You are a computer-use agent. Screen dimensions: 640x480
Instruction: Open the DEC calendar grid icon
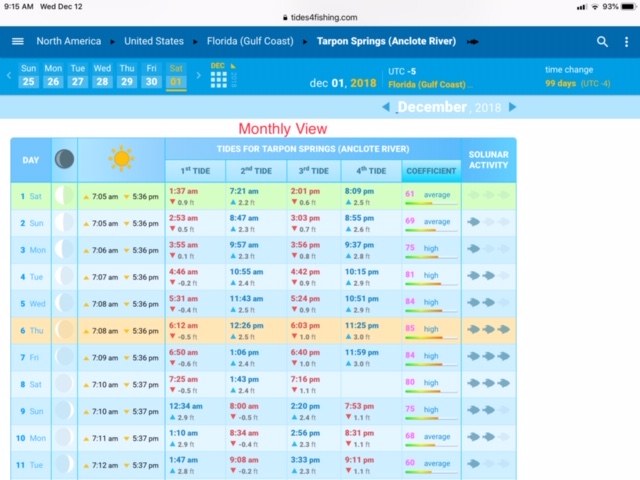click(219, 77)
